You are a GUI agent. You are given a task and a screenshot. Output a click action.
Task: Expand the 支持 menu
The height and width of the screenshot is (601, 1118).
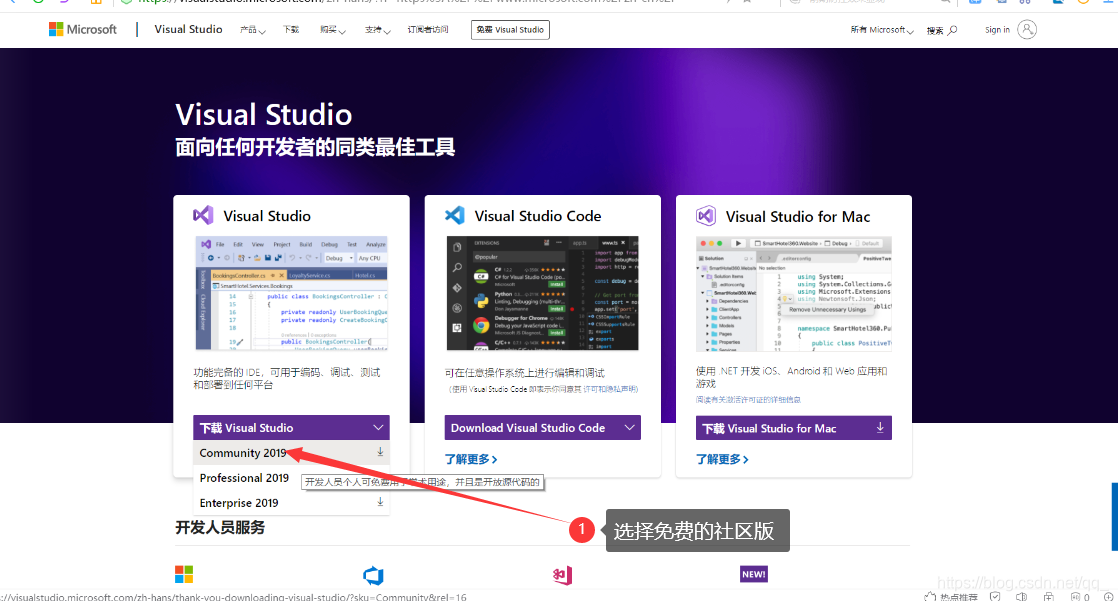coord(377,30)
